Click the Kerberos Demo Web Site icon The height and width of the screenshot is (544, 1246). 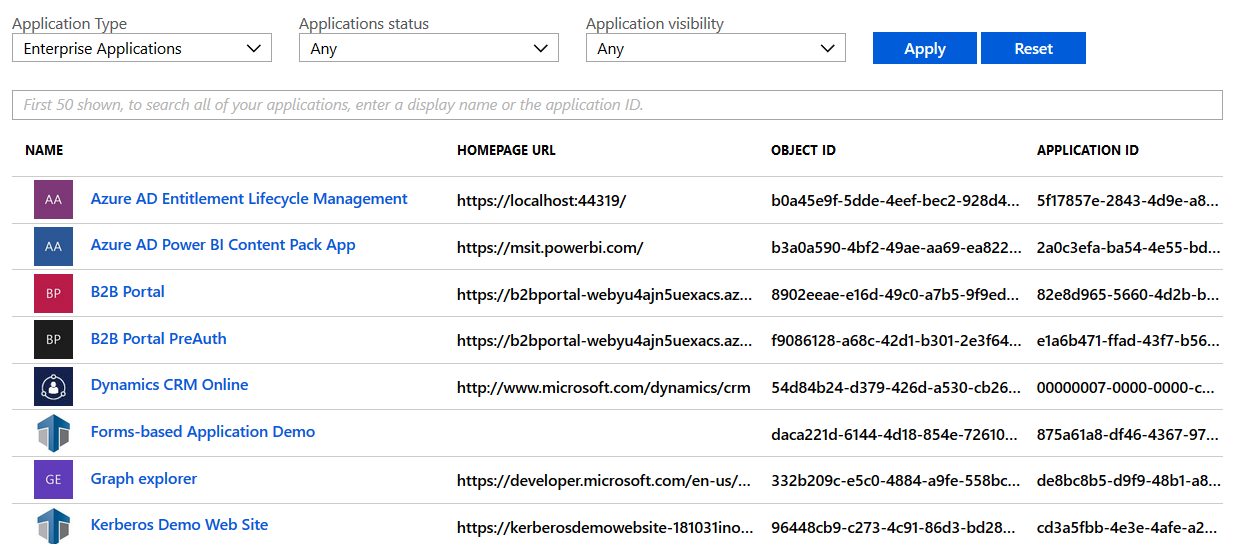[x=53, y=526]
